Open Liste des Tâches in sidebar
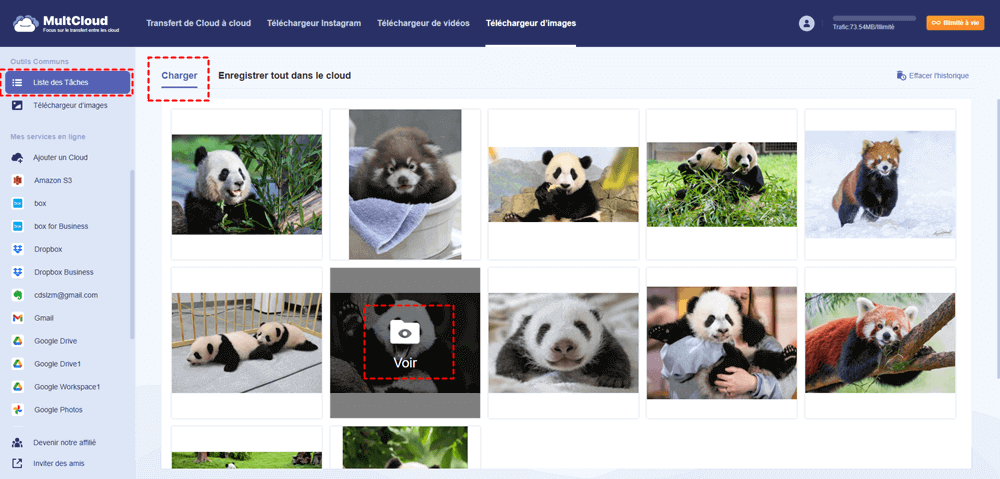1000x479 pixels. [x=68, y=82]
